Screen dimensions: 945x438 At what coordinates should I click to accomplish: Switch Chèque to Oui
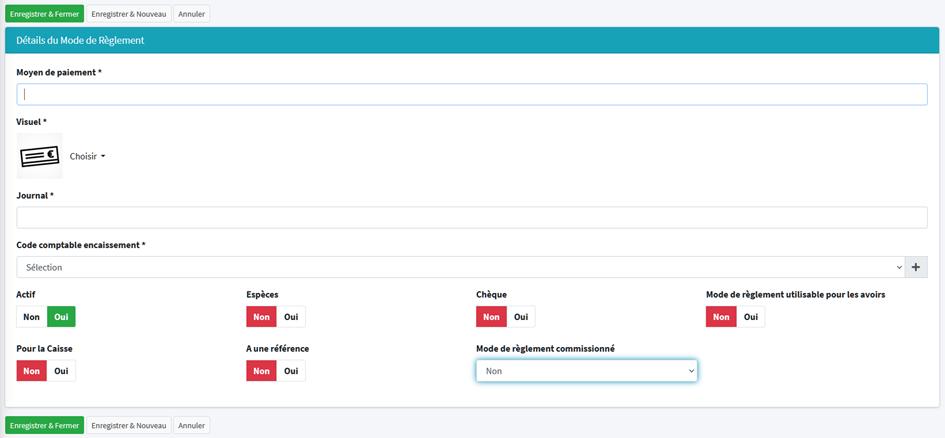pos(520,317)
